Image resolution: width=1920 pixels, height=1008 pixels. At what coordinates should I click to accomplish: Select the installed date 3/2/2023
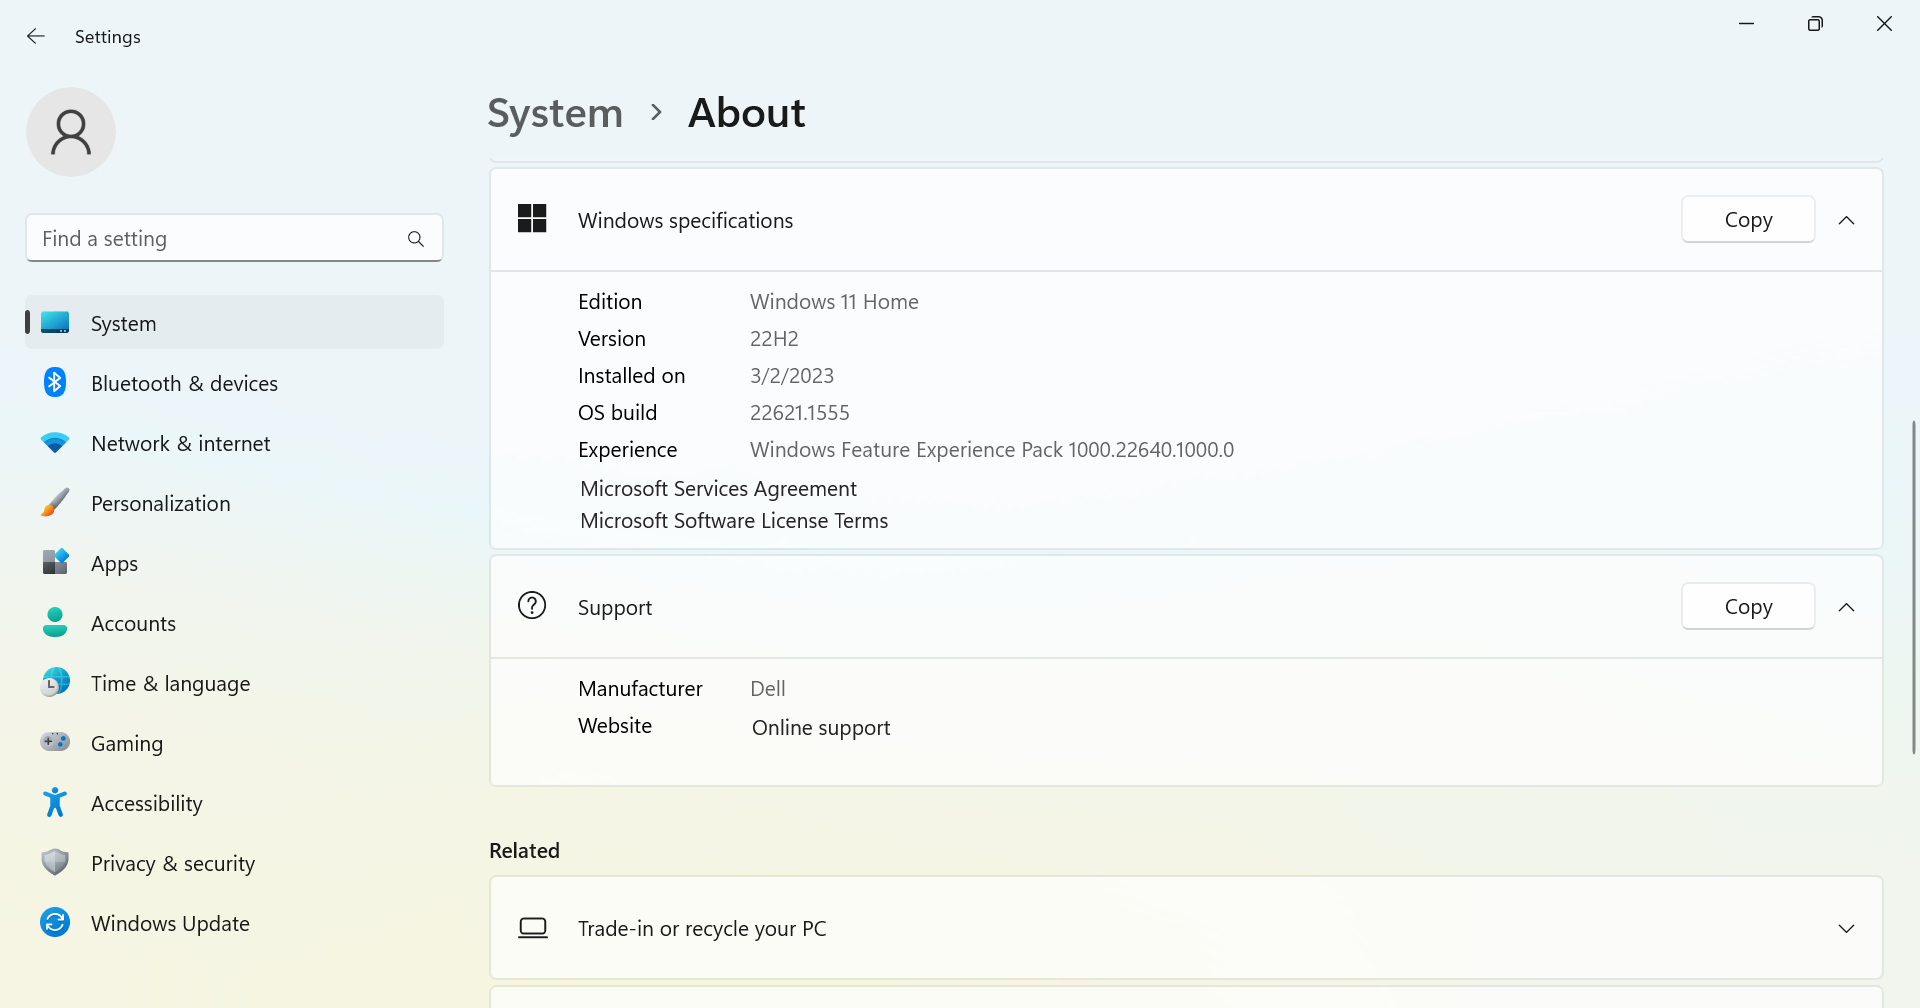(x=792, y=375)
